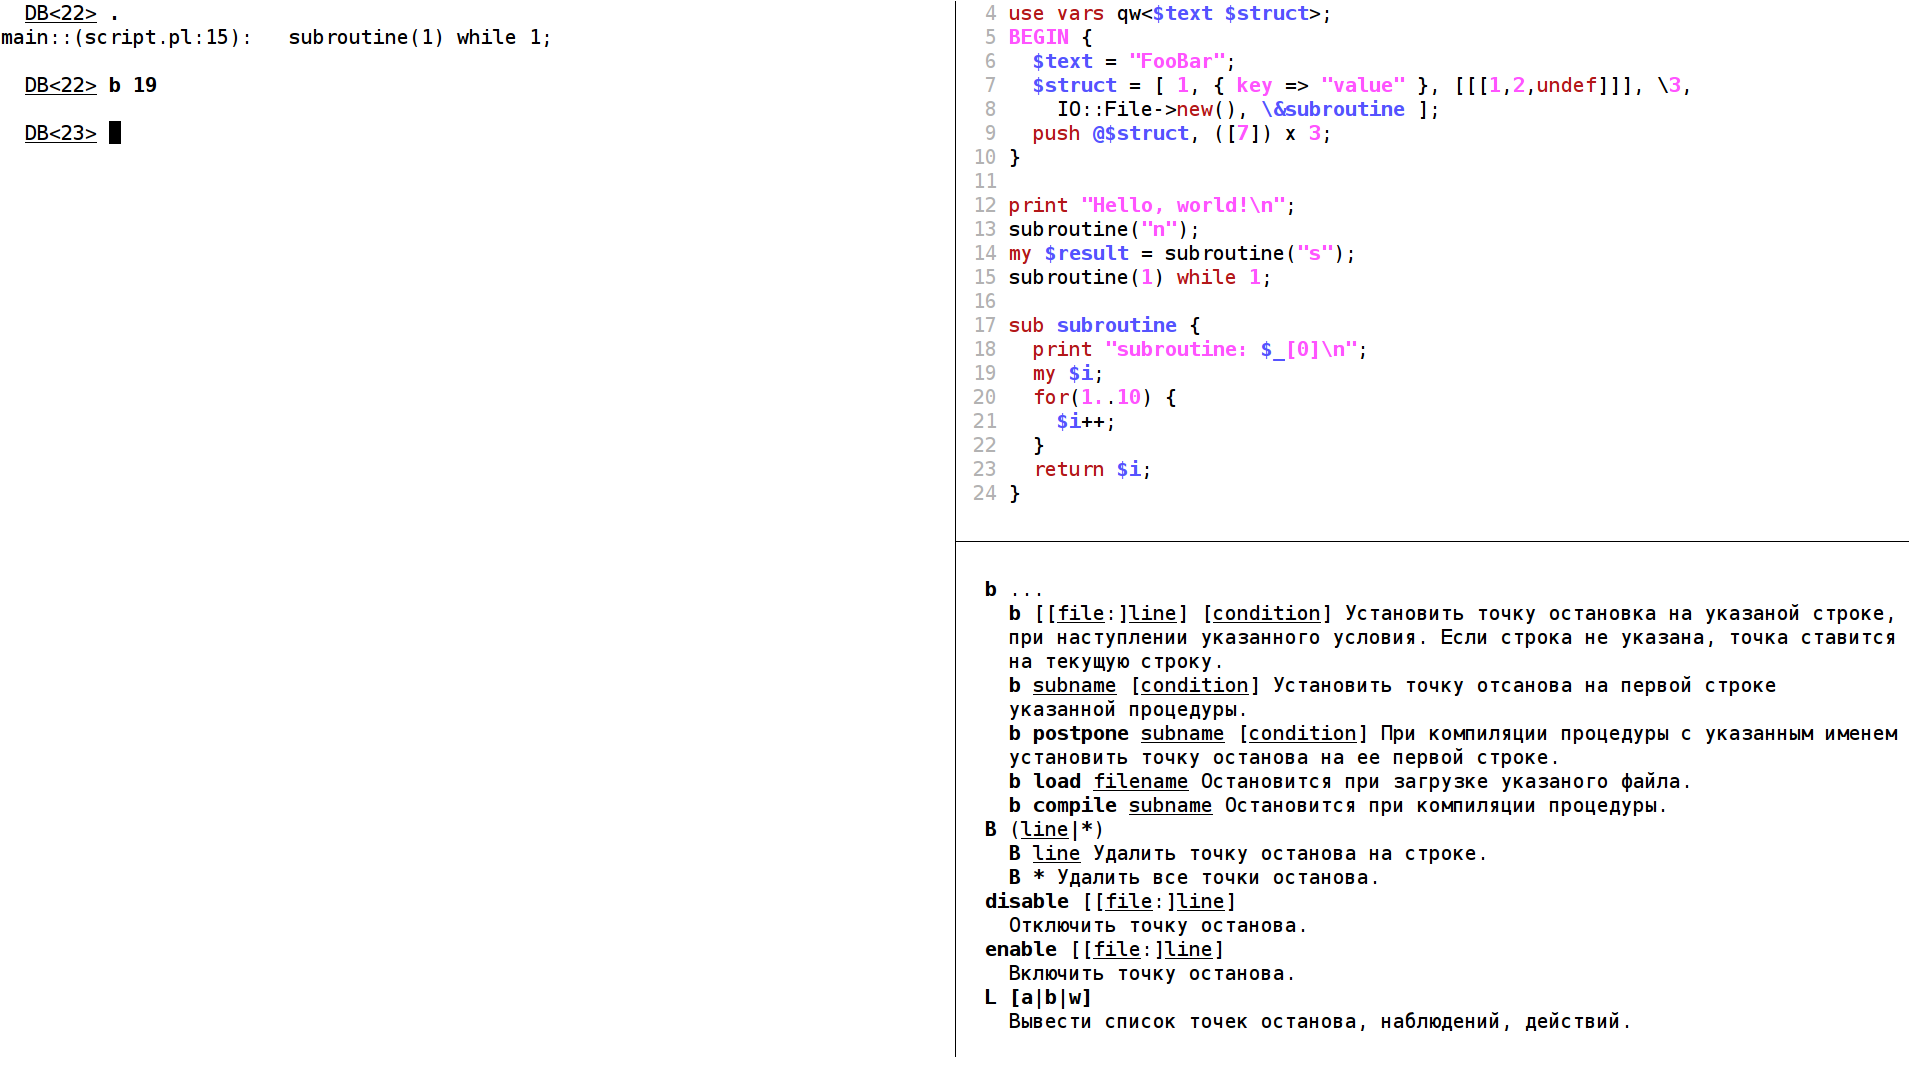This screenshot has width=1920, height=1080.
Task: Click 'L [a|b|w]' help entry
Action: pyautogui.click(x=1038, y=997)
